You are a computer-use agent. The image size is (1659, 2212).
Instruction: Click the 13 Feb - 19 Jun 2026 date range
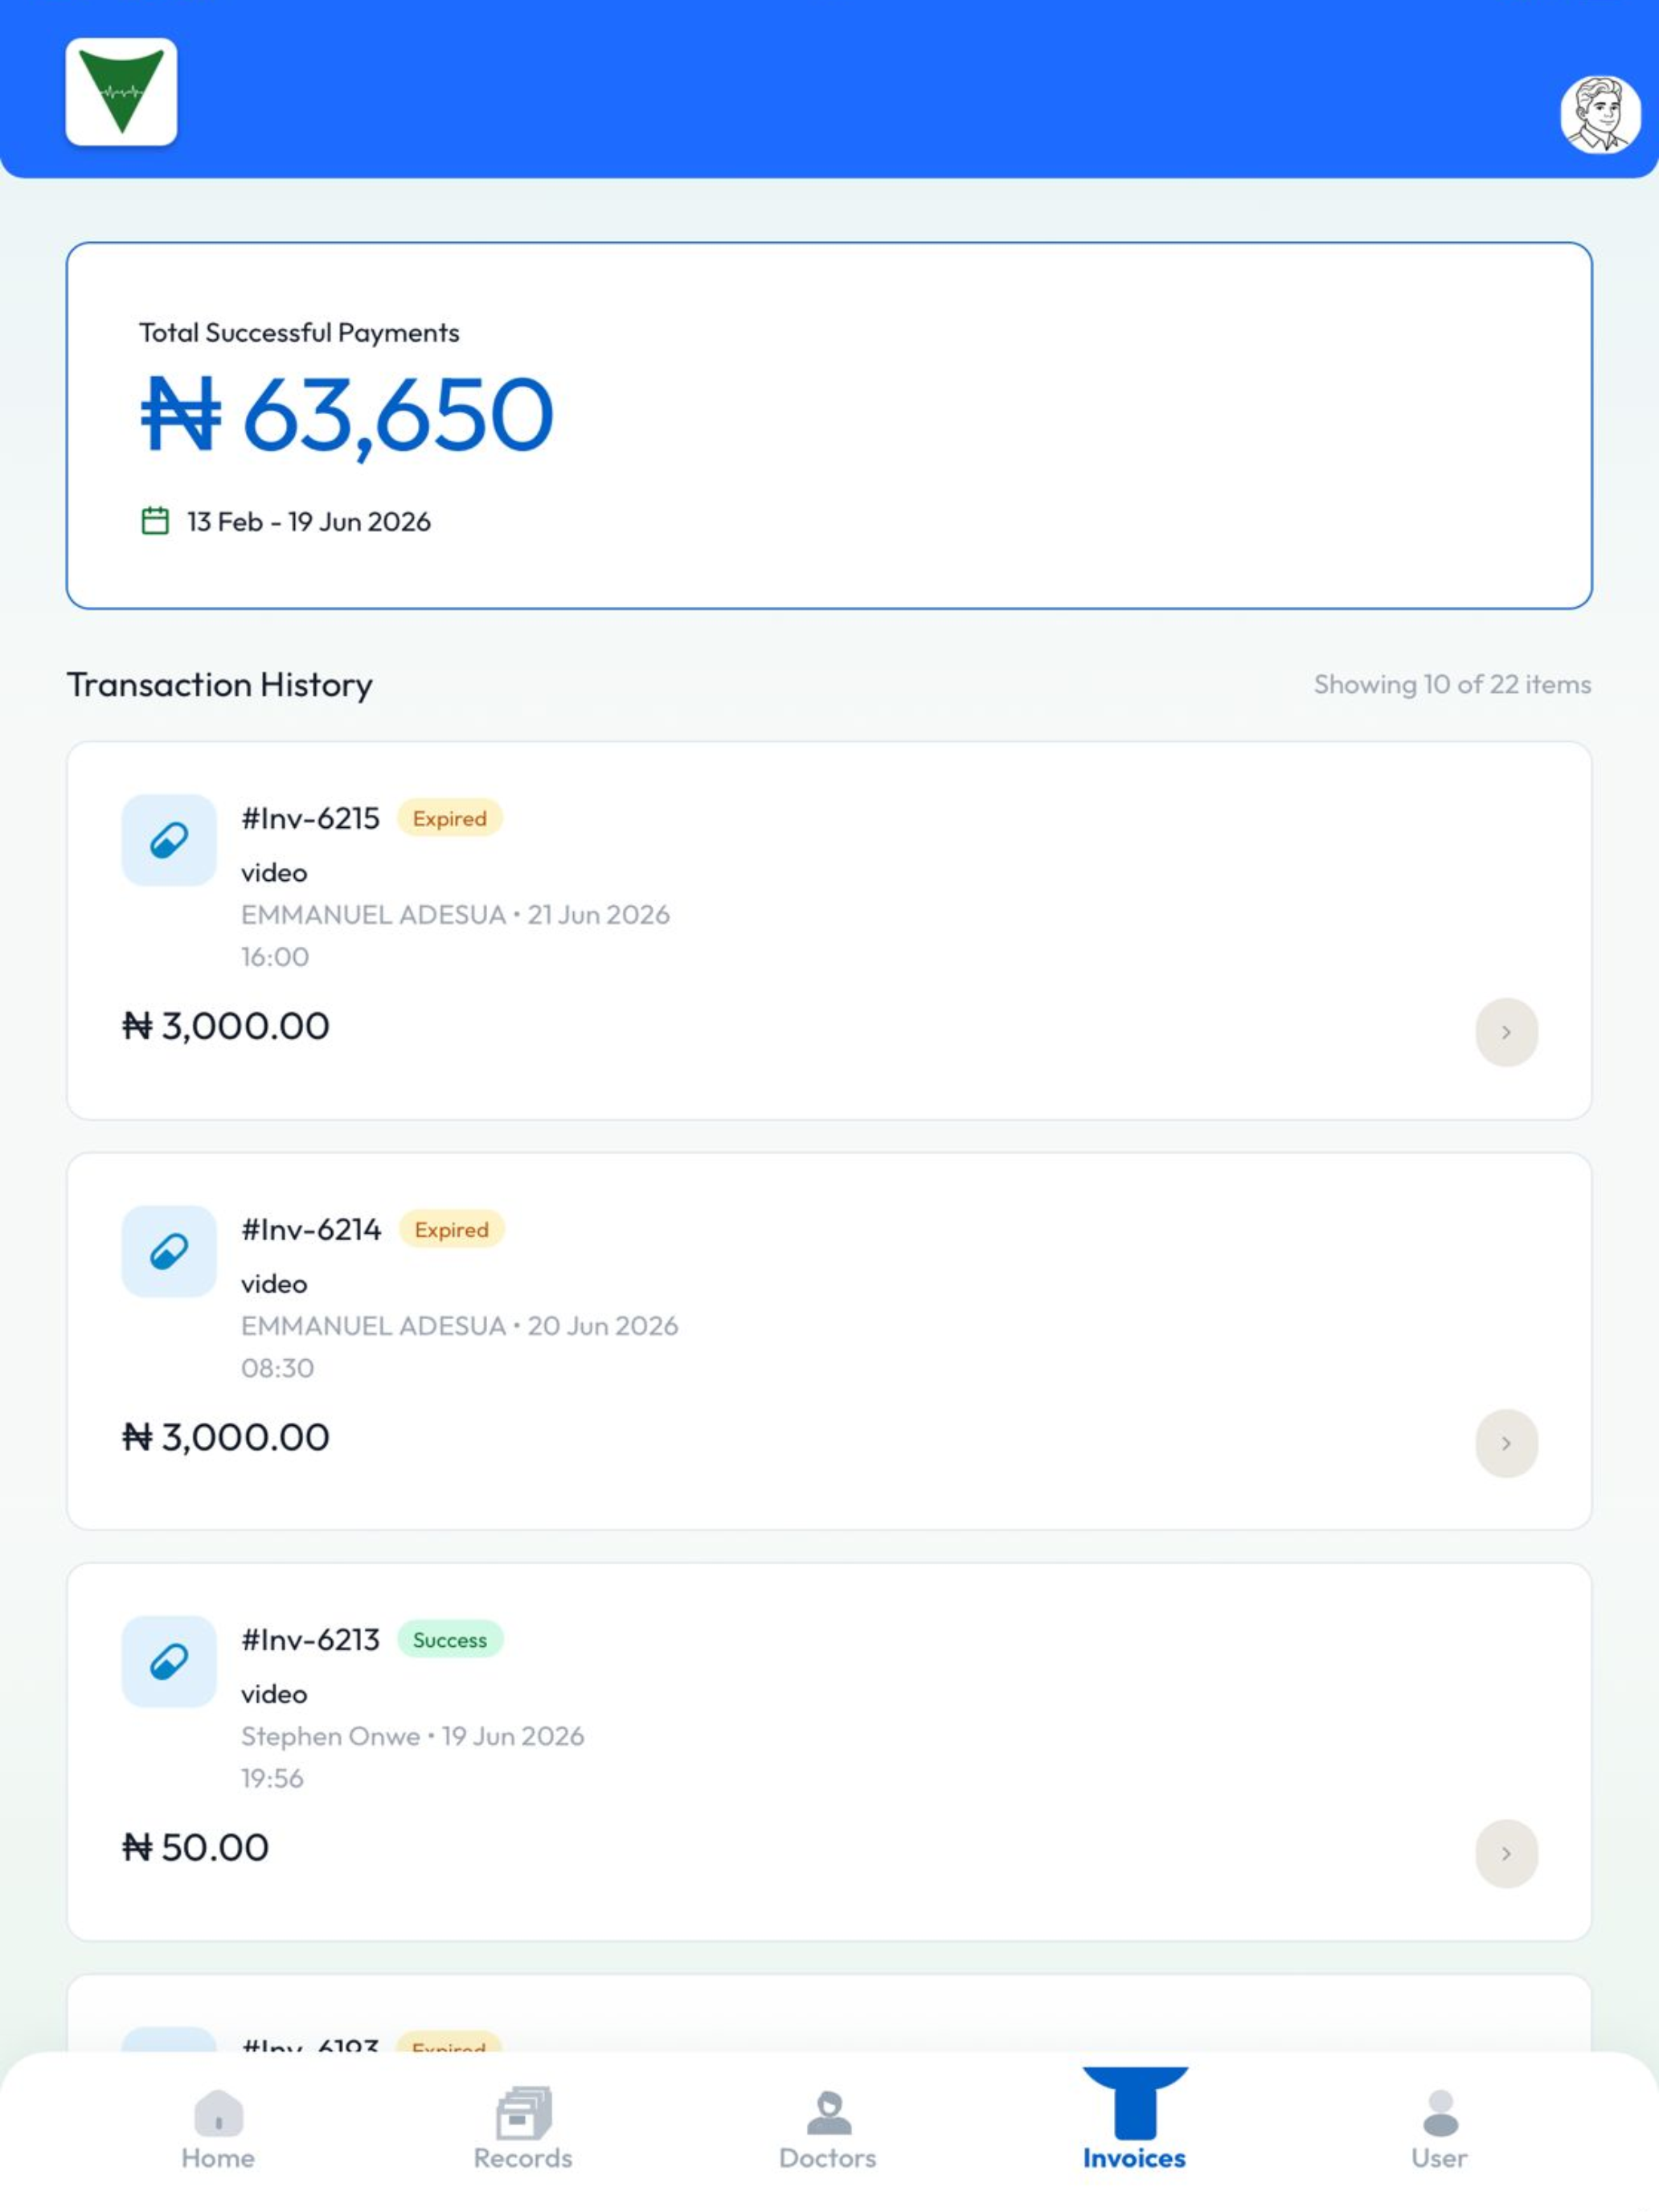point(309,522)
